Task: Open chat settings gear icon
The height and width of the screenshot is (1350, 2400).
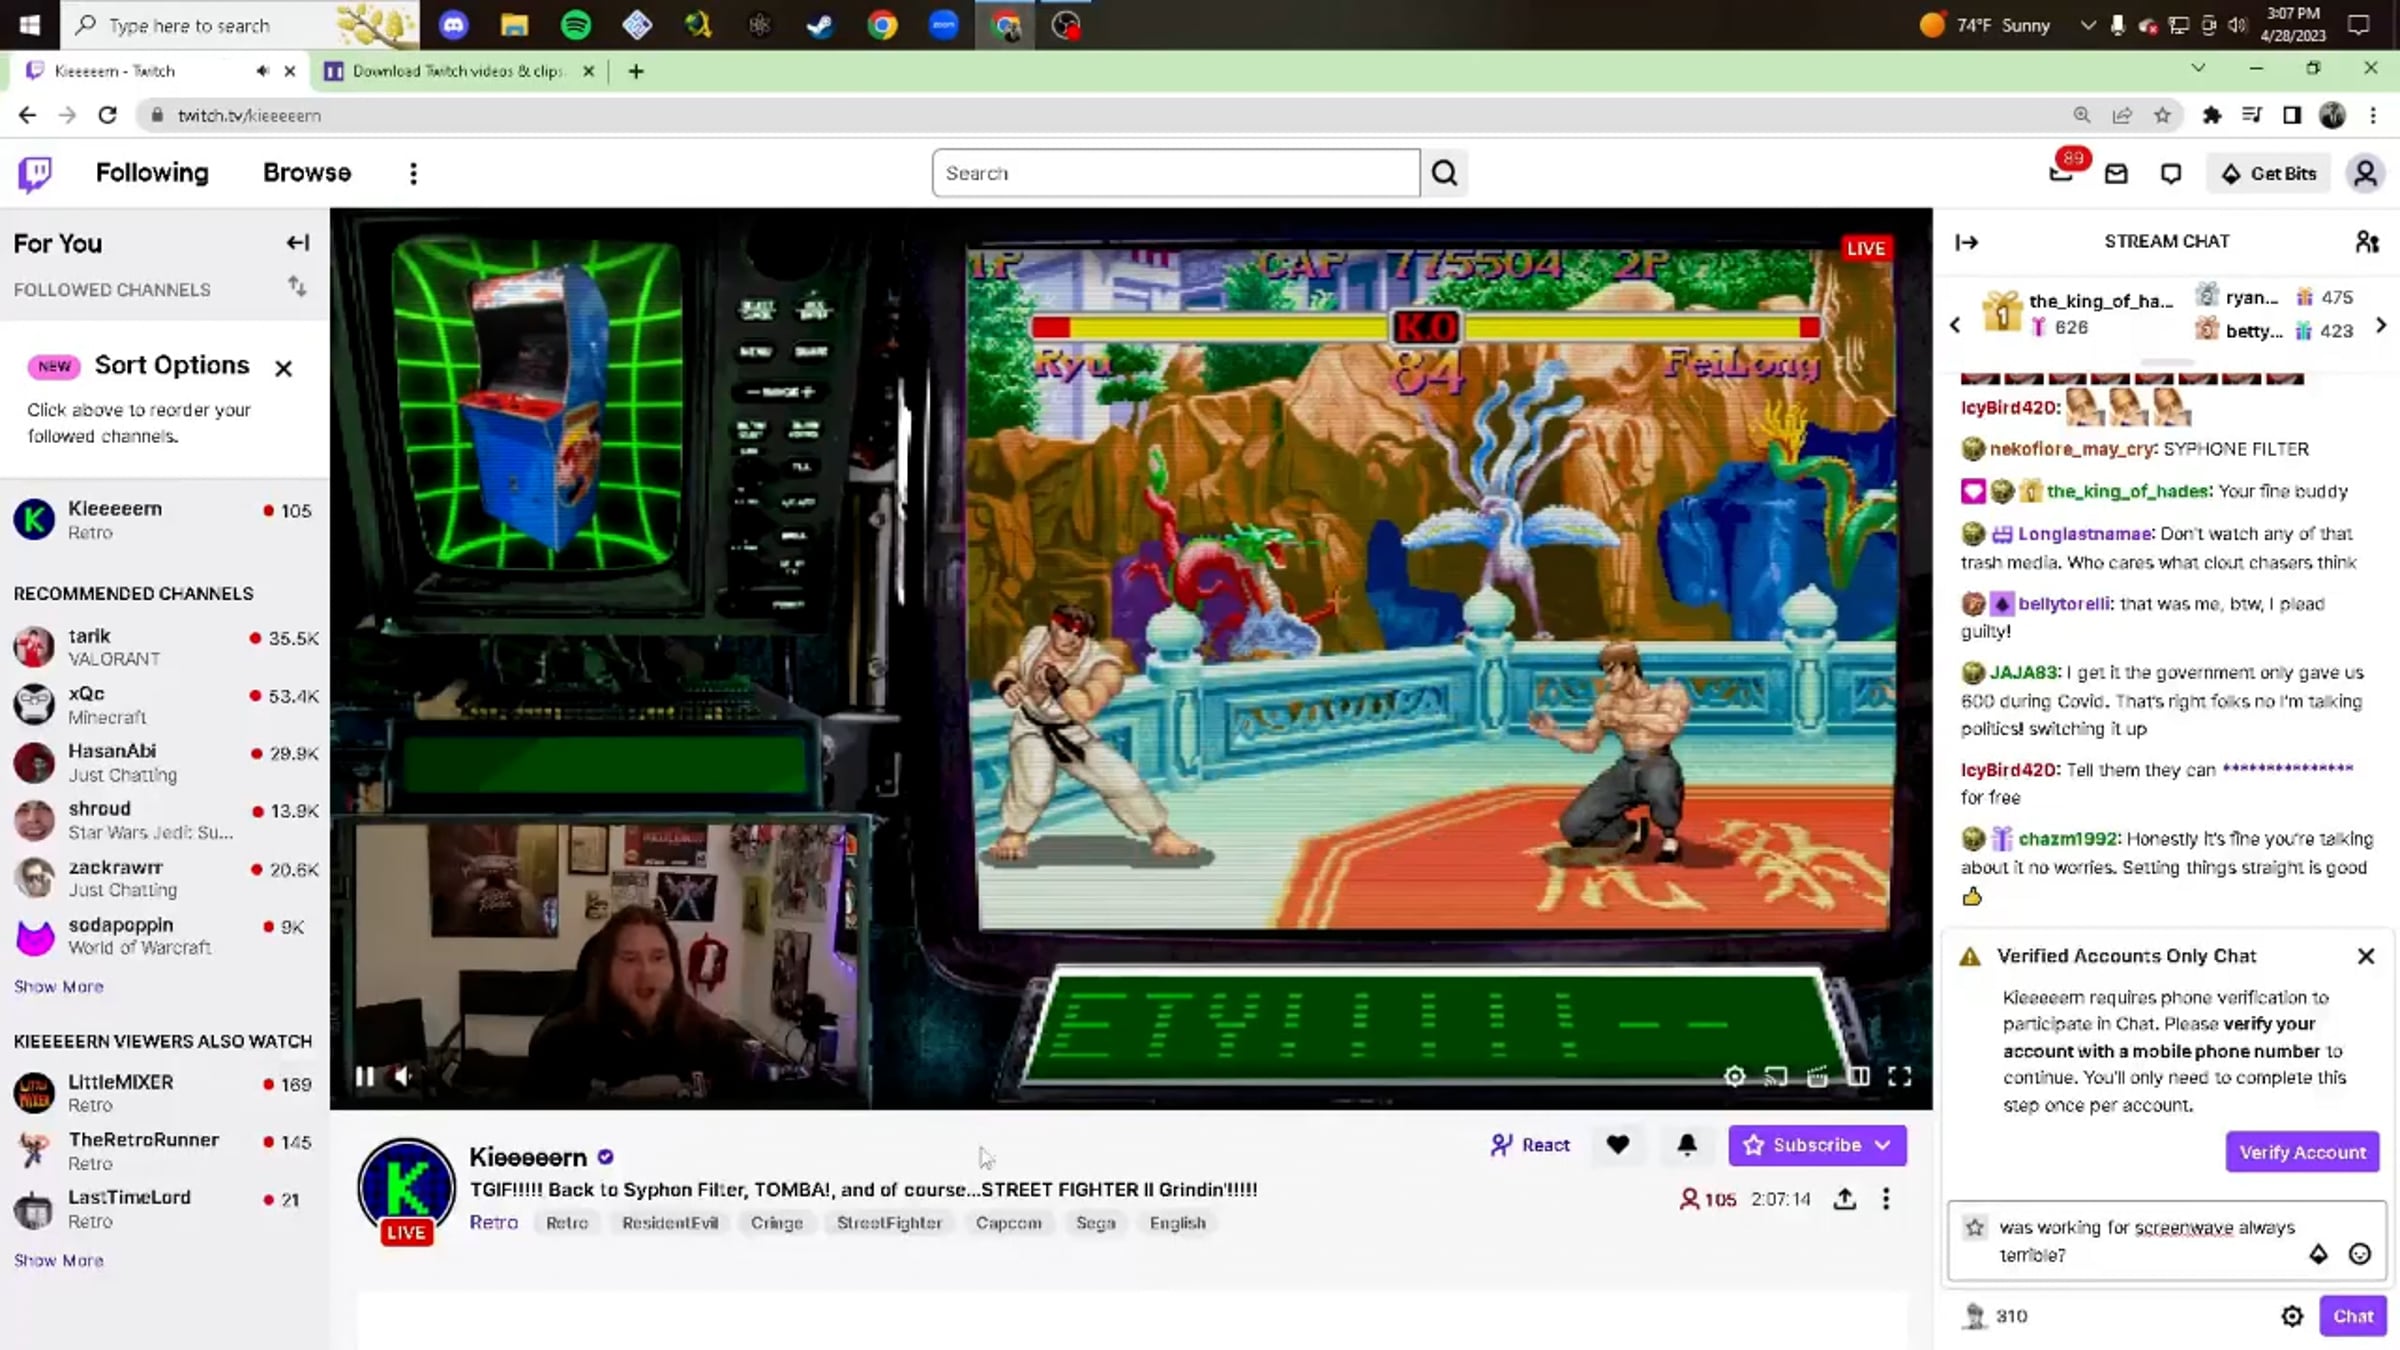Action: (2292, 1316)
